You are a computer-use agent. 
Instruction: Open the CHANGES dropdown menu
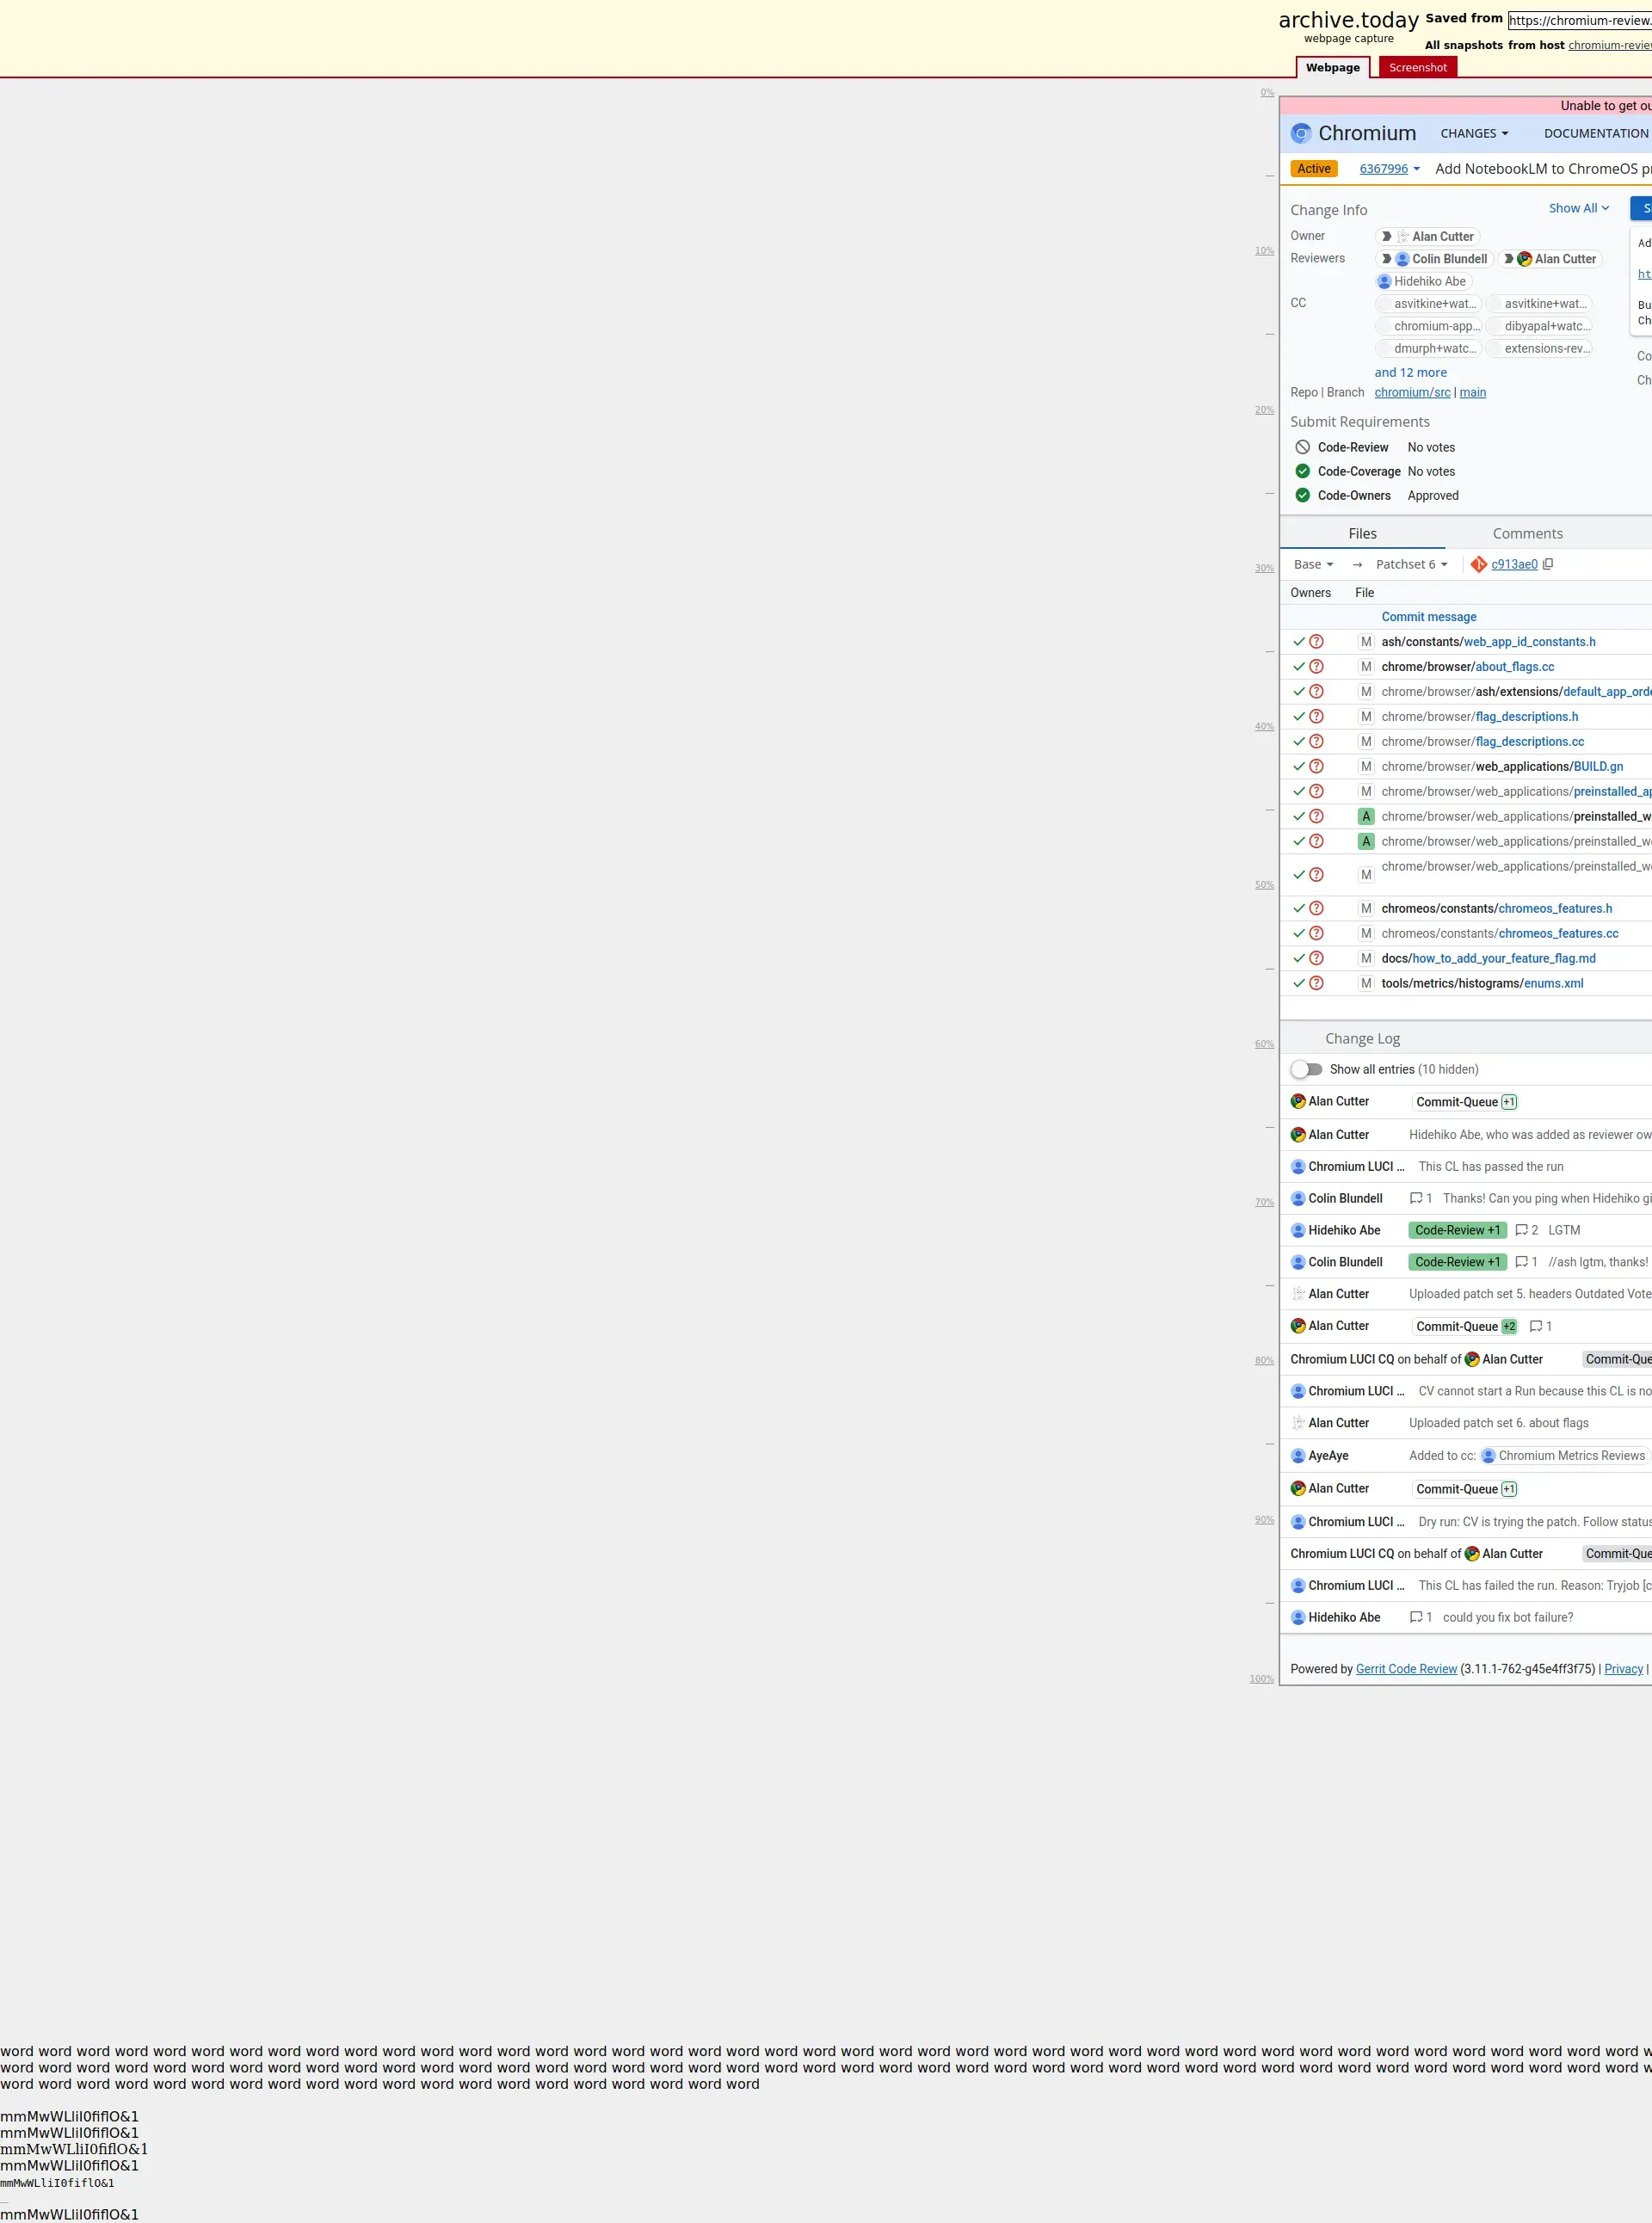[x=1474, y=133]
